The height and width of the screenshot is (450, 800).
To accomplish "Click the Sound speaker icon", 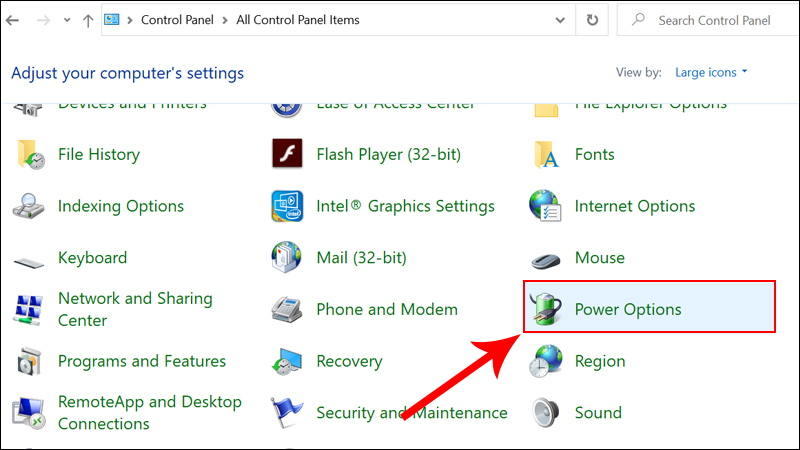I will (x=545, y=413).
